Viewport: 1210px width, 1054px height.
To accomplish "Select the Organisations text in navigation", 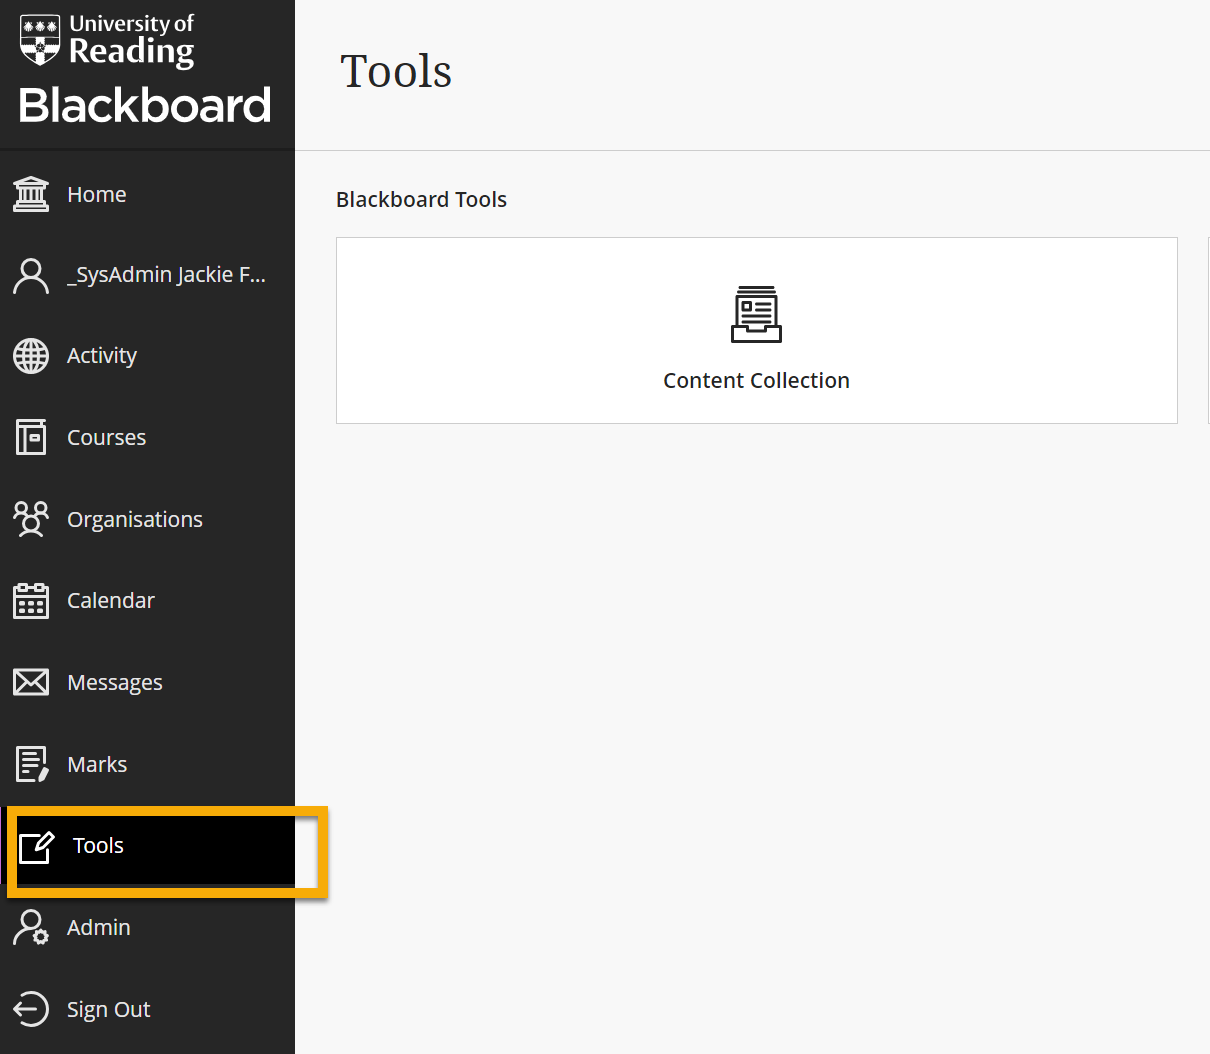I will [x=134, y=520].
